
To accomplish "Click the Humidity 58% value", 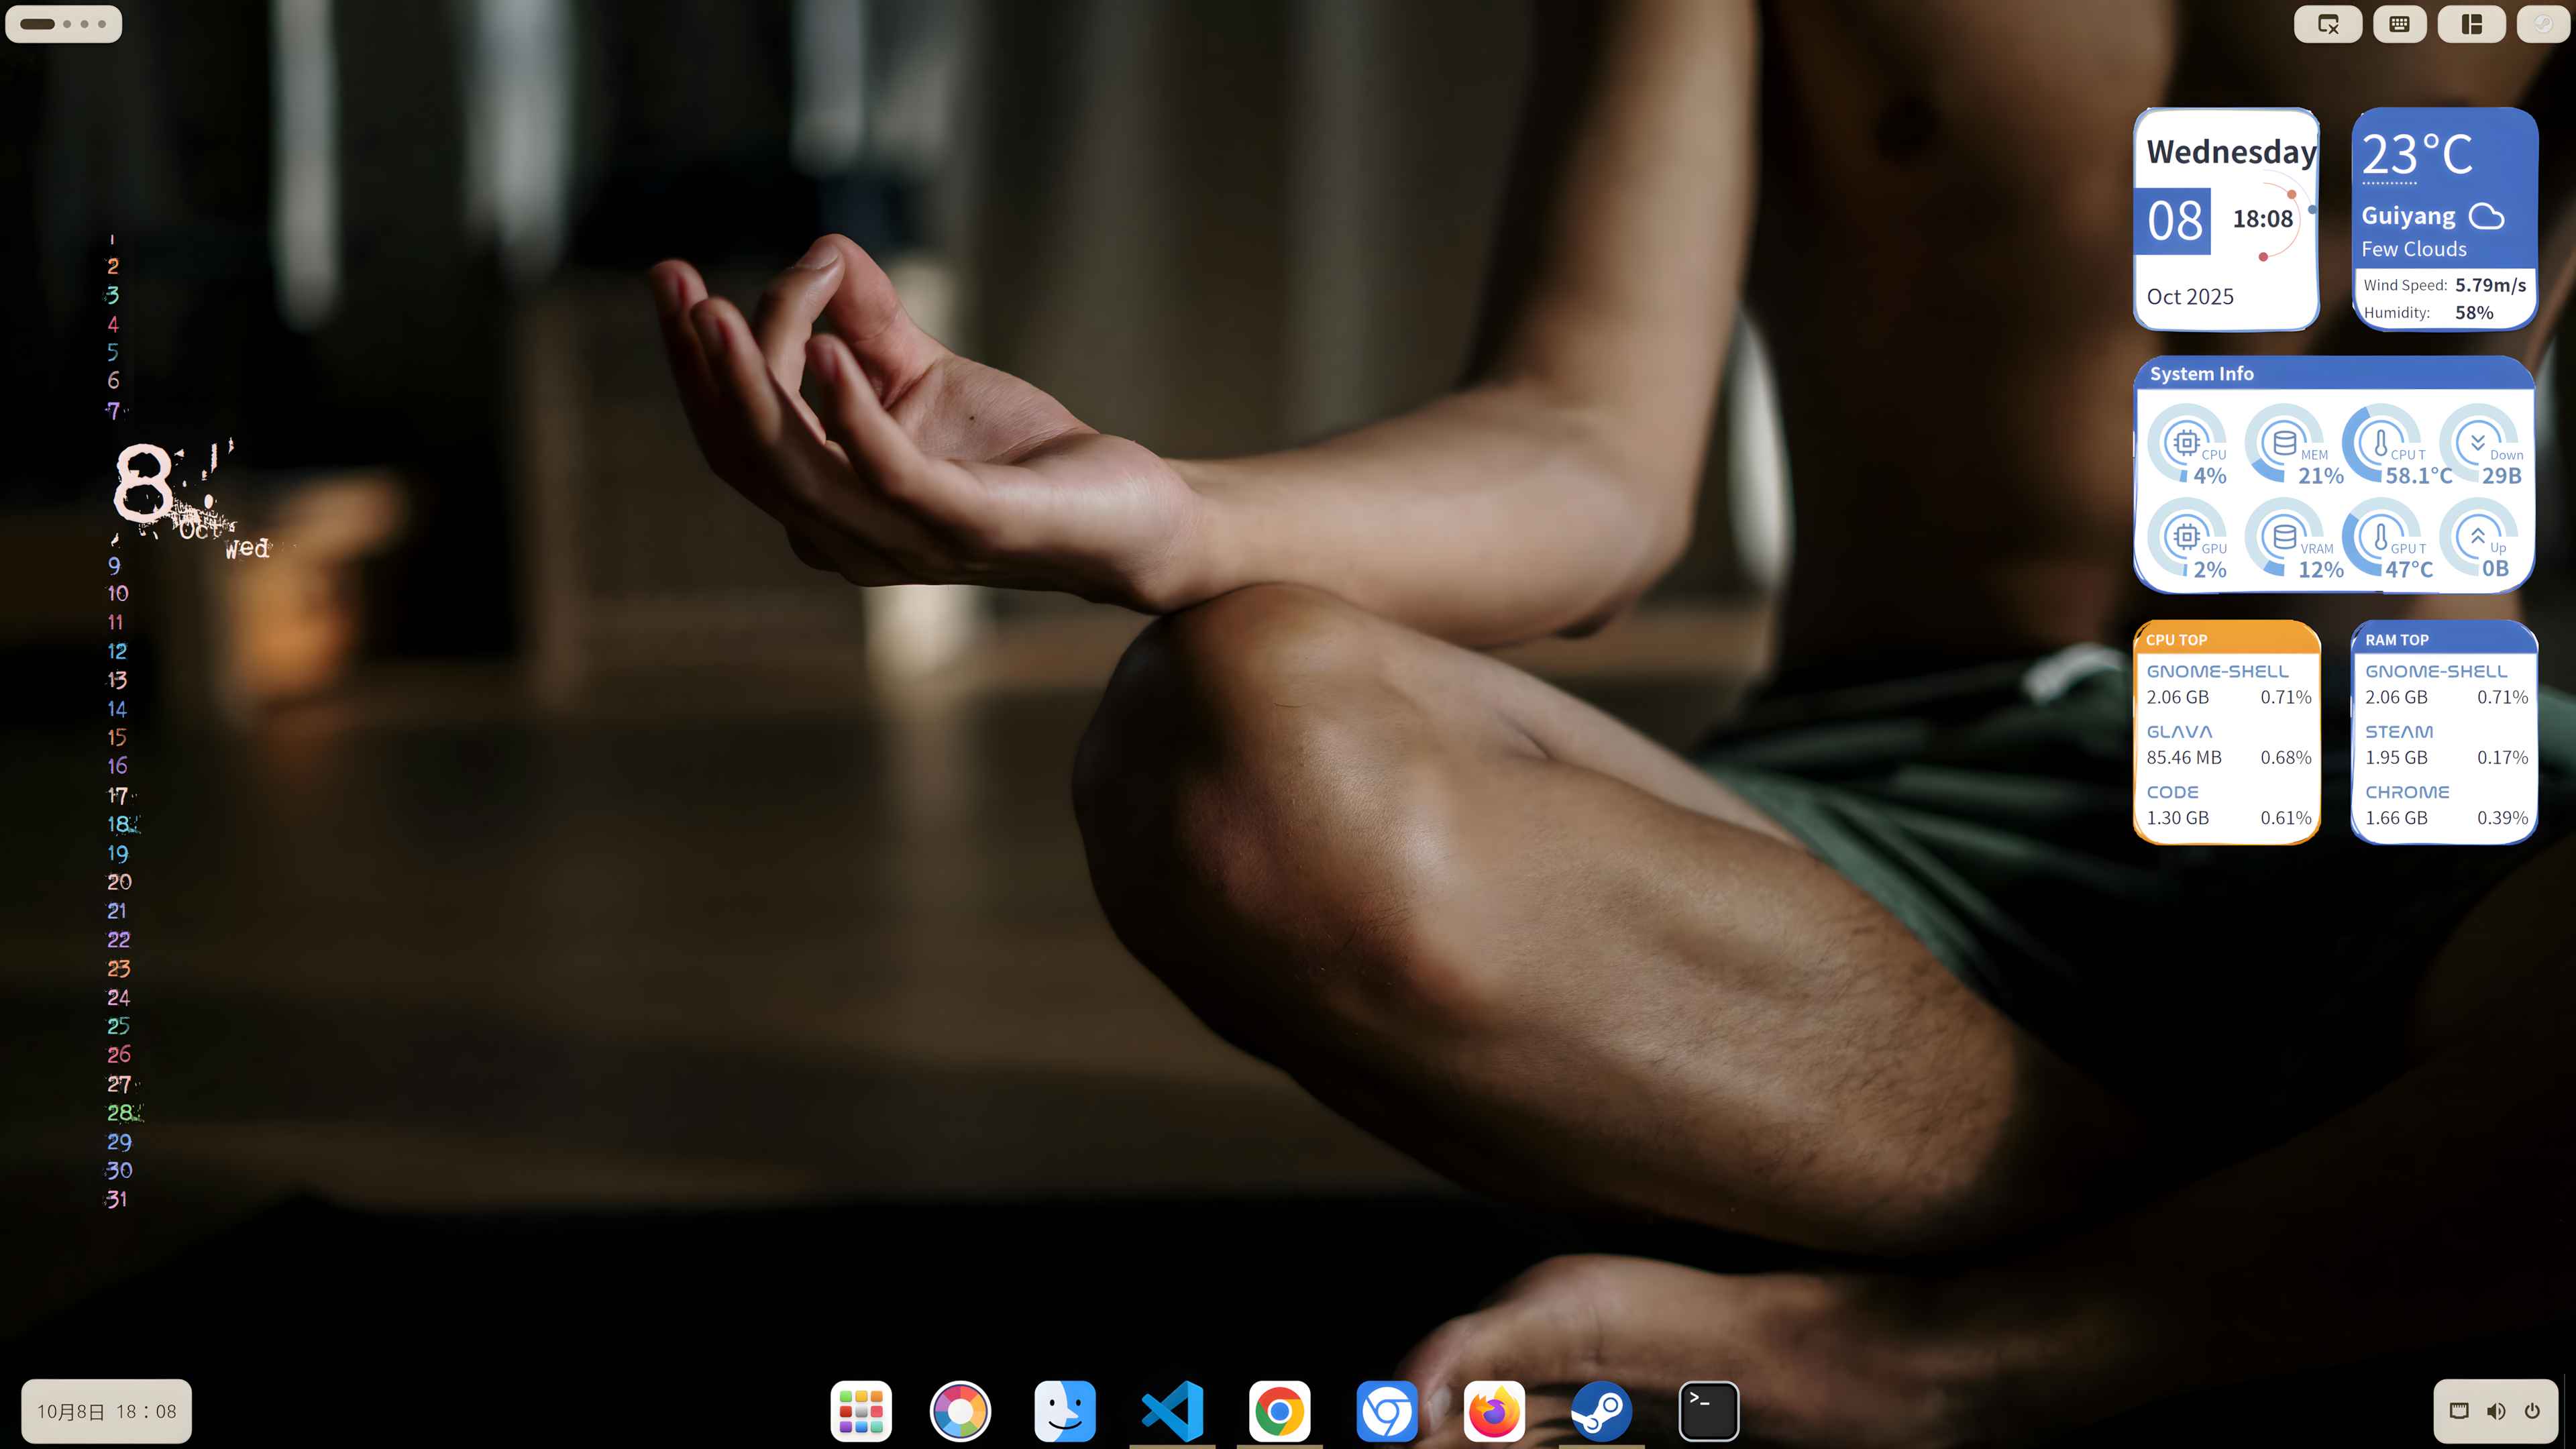I will (2474, 313).
